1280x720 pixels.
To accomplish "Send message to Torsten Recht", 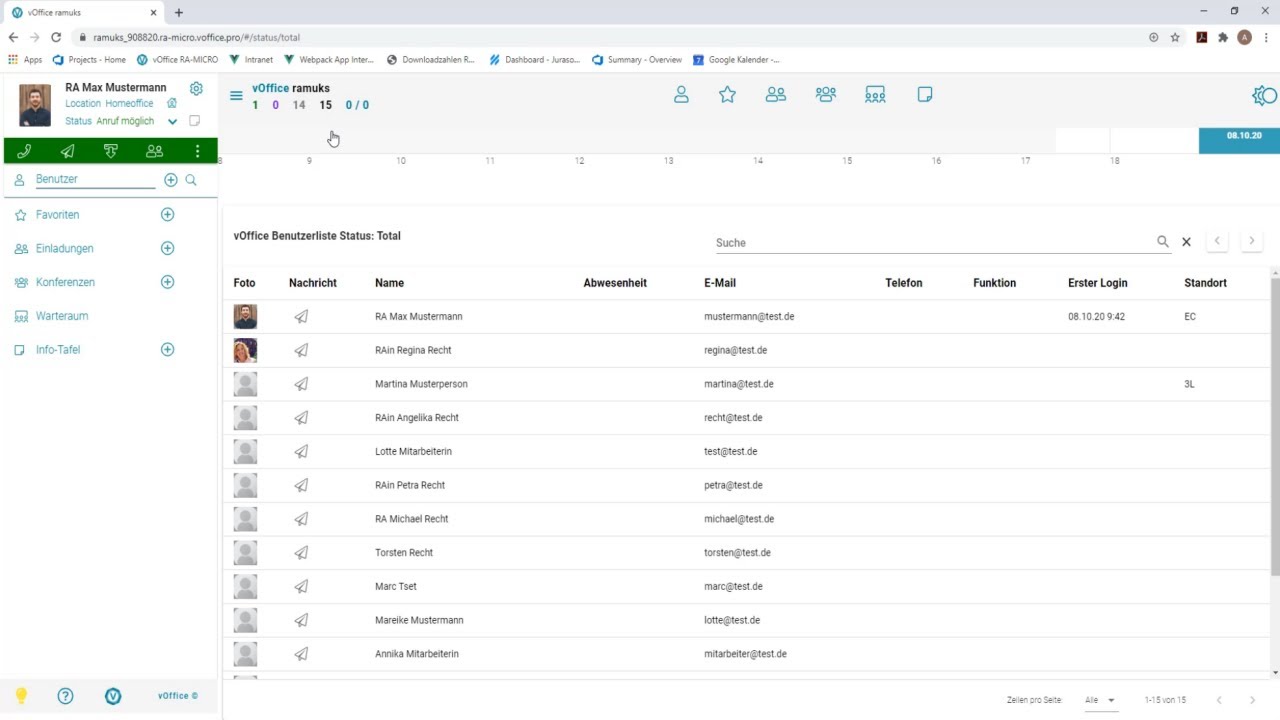I will tap(301, 552).
